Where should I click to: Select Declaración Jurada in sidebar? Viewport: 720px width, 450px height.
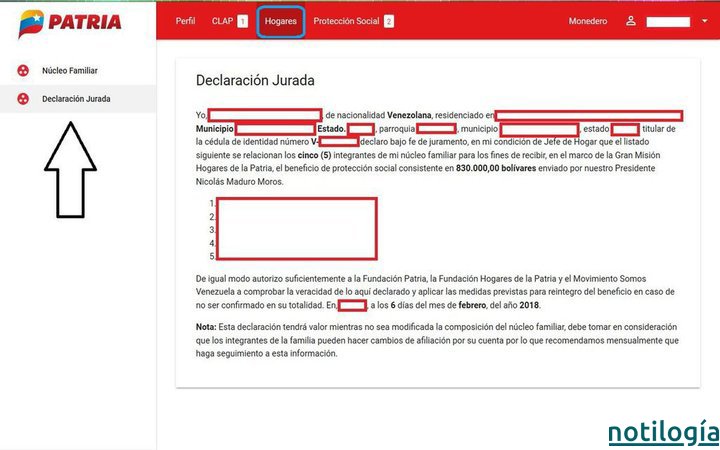coord(76,99)
